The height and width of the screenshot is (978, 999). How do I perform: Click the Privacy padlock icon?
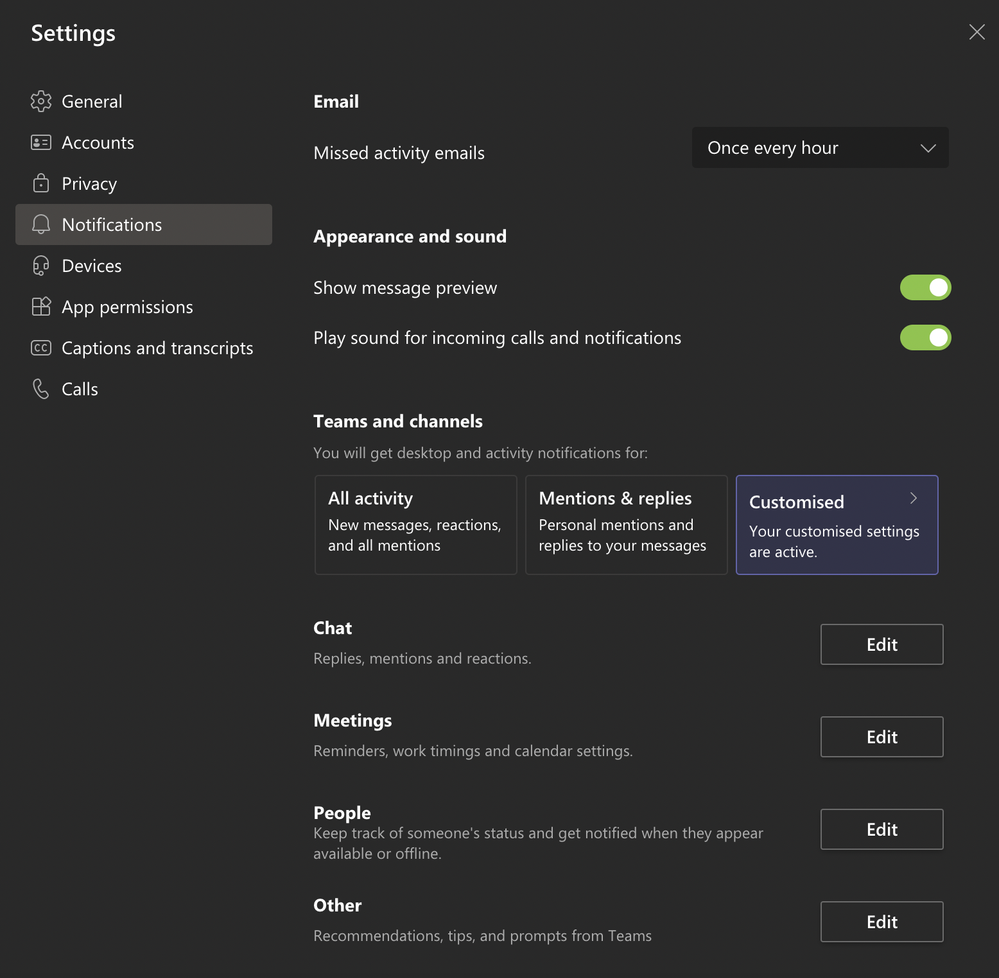[x=41, y=183]
